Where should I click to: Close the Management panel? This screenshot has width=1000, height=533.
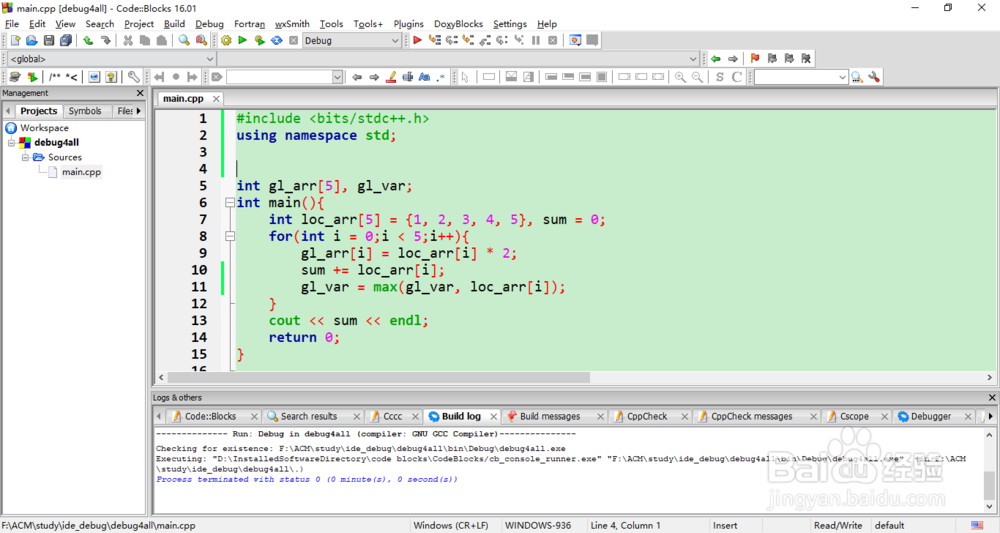(x=140, y=93)
